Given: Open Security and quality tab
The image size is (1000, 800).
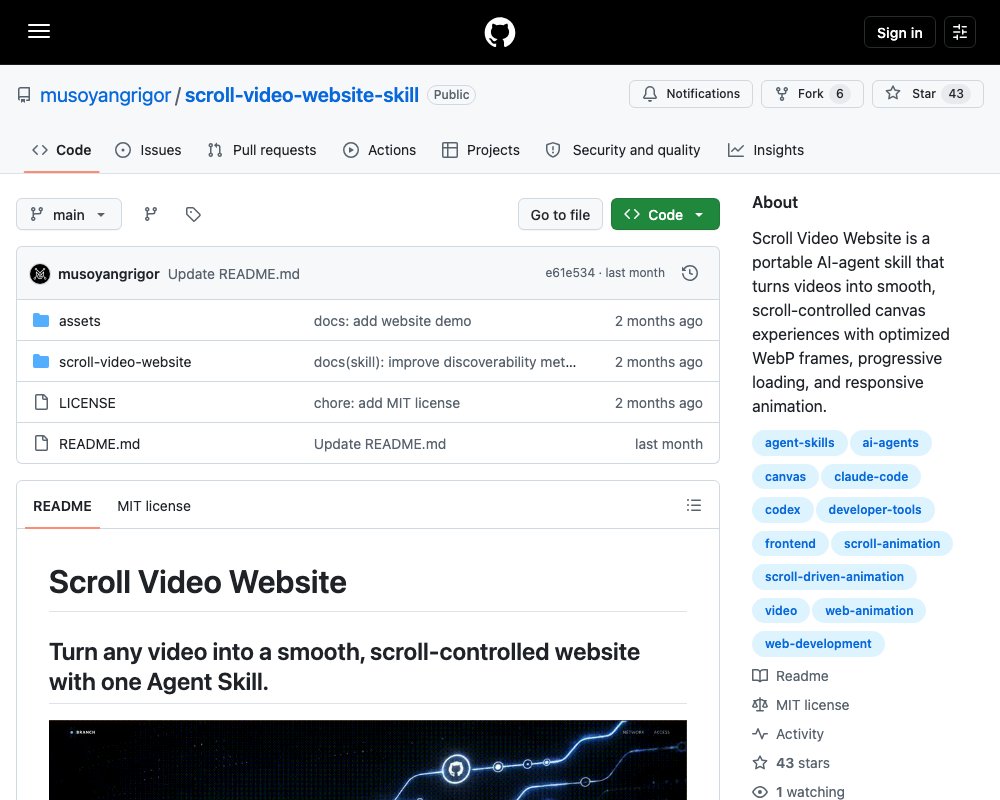Looking at the screenshot, I should 623,150.
